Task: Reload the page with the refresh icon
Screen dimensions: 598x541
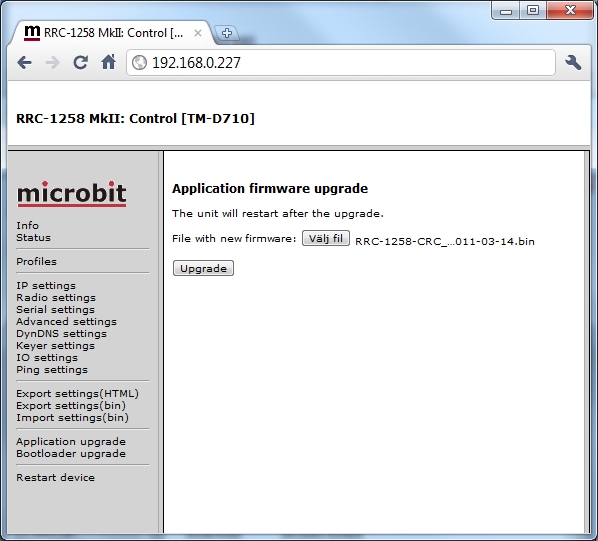Action: (80, 63)
